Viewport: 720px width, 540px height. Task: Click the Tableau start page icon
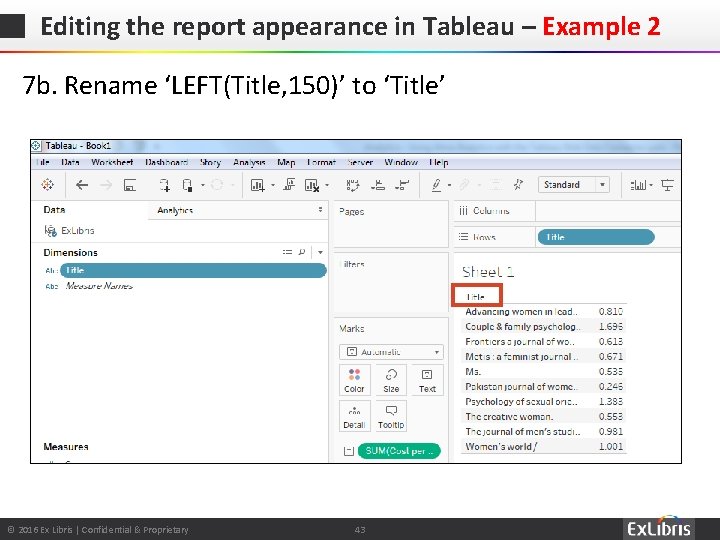pyautogui.click(x=47, y=185)
